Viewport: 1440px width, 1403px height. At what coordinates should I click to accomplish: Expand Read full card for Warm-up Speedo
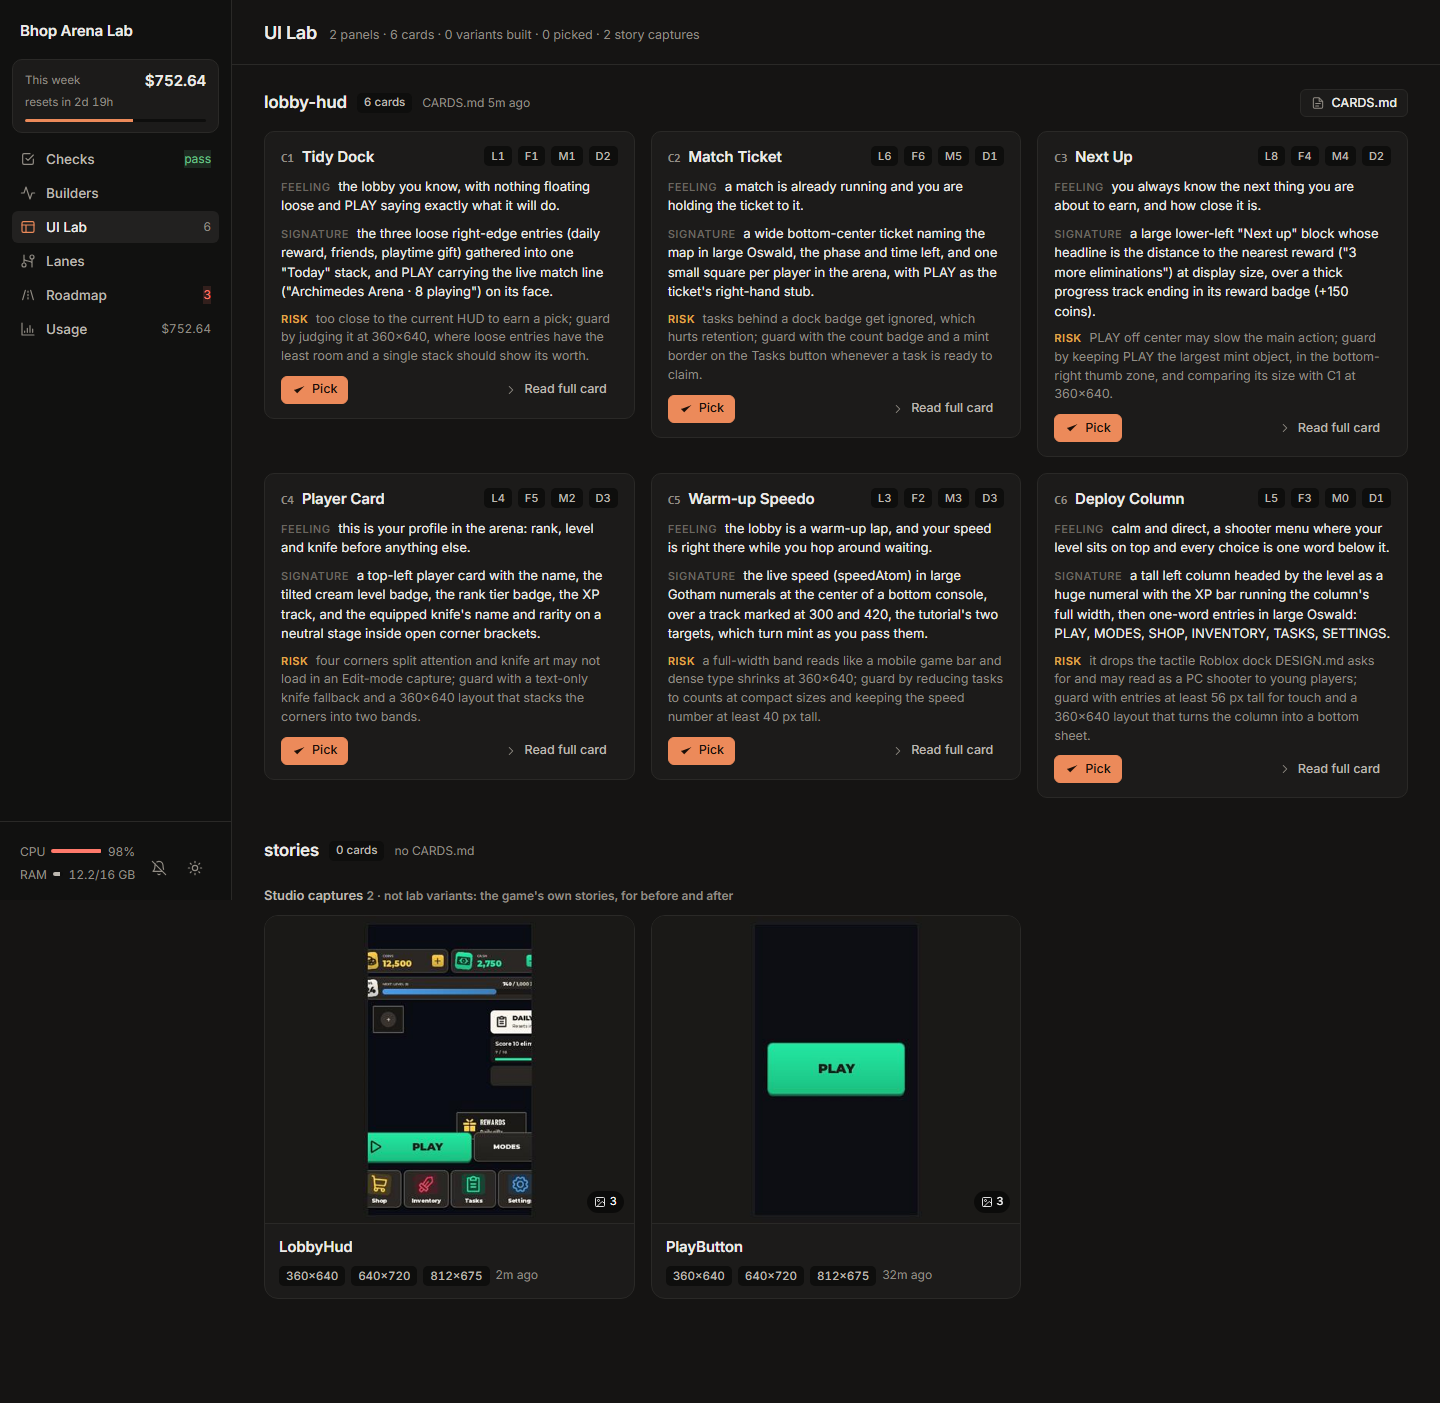tap(944, 750)
